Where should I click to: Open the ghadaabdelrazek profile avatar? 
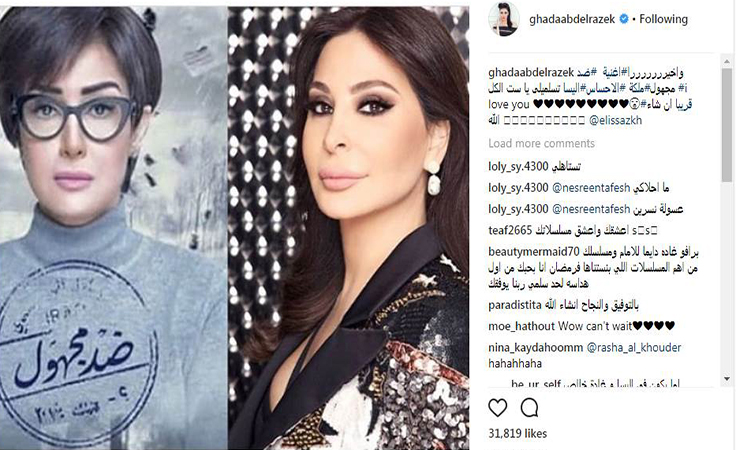(x=504, y=19)
